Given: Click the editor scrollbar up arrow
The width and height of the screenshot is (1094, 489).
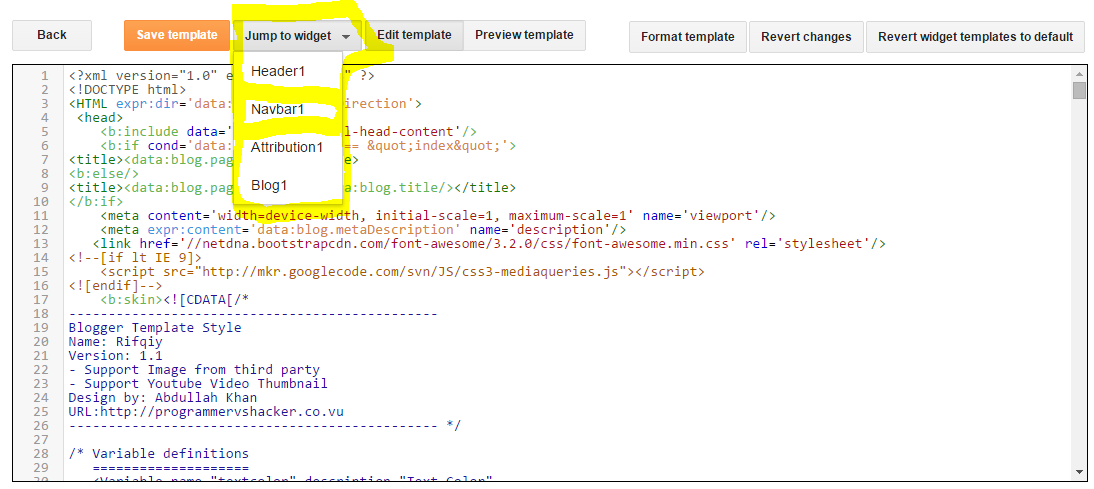Looking at the screenshot, I should click(1079, 73).
